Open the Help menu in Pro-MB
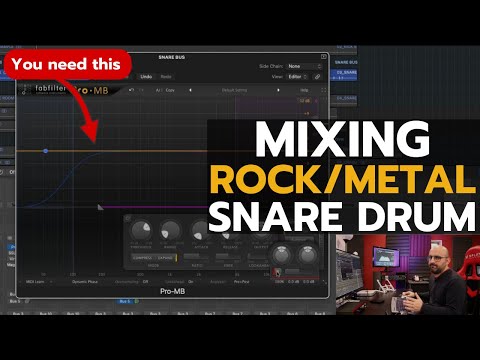Image resolution: width=480 pixels, height=360 pixels. [304, 90]
